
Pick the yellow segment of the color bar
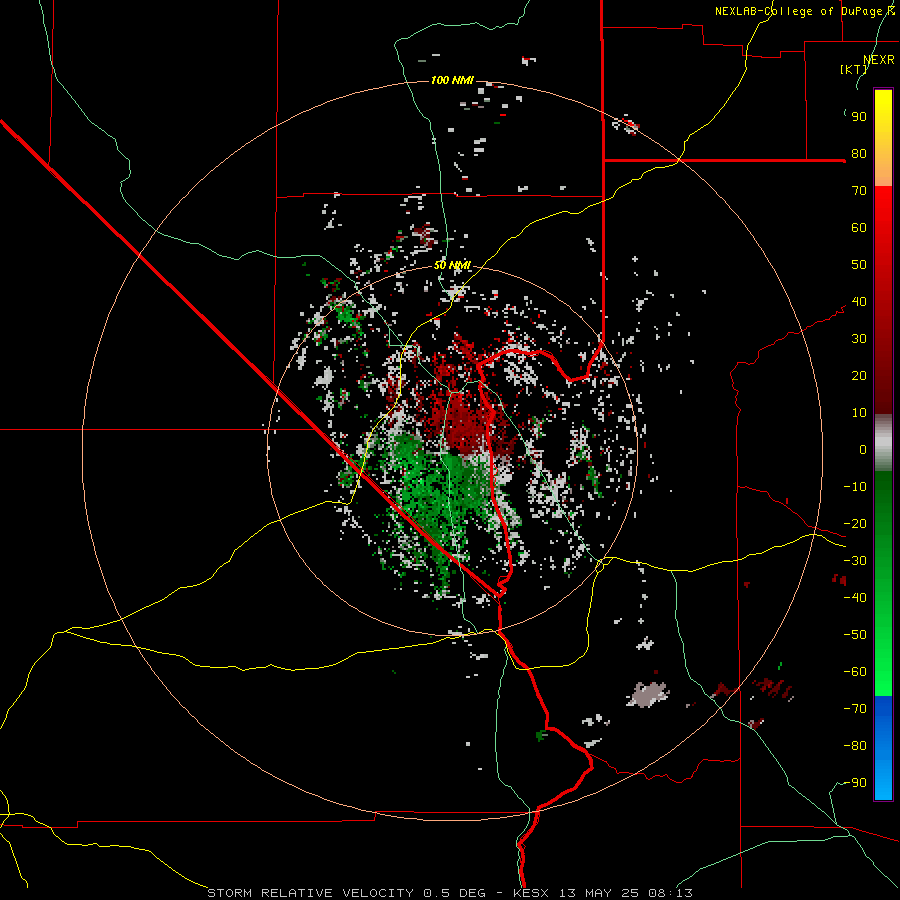tap(883, 138)
